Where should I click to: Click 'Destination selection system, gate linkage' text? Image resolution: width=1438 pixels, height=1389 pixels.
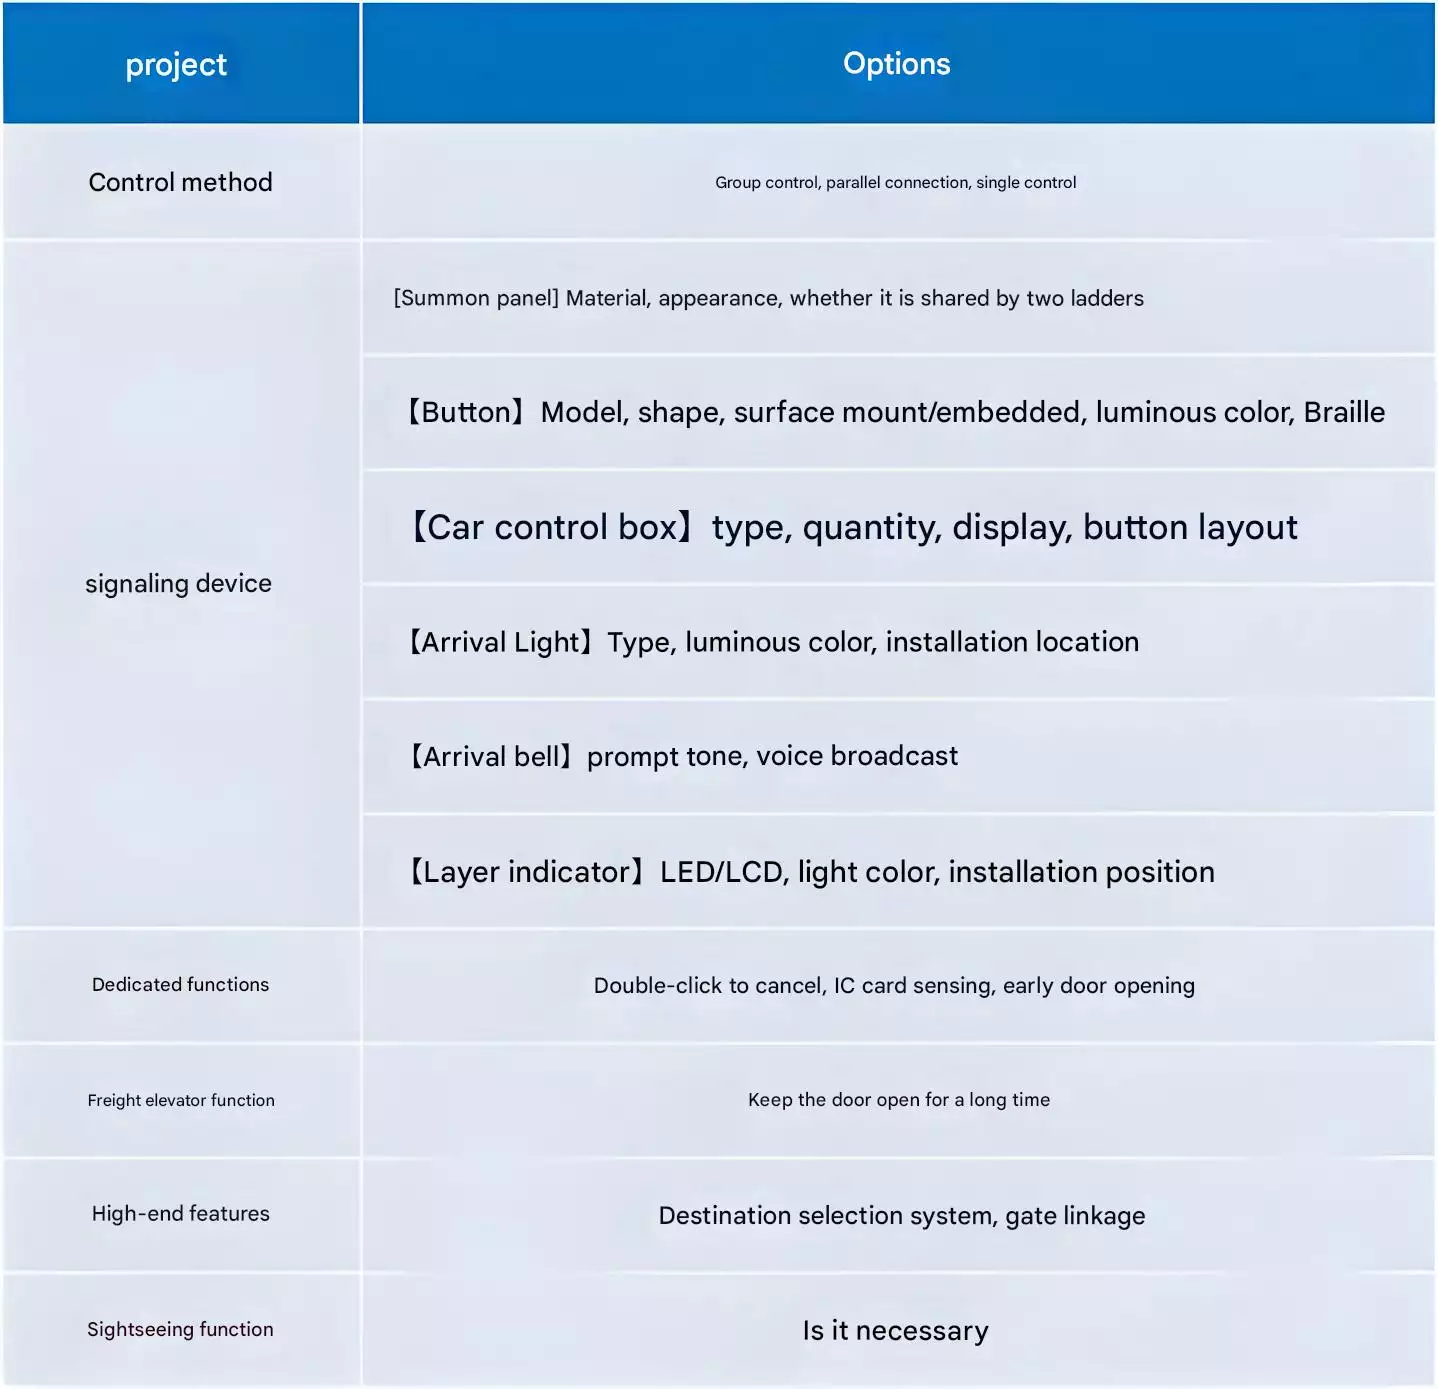(902, 1216)
